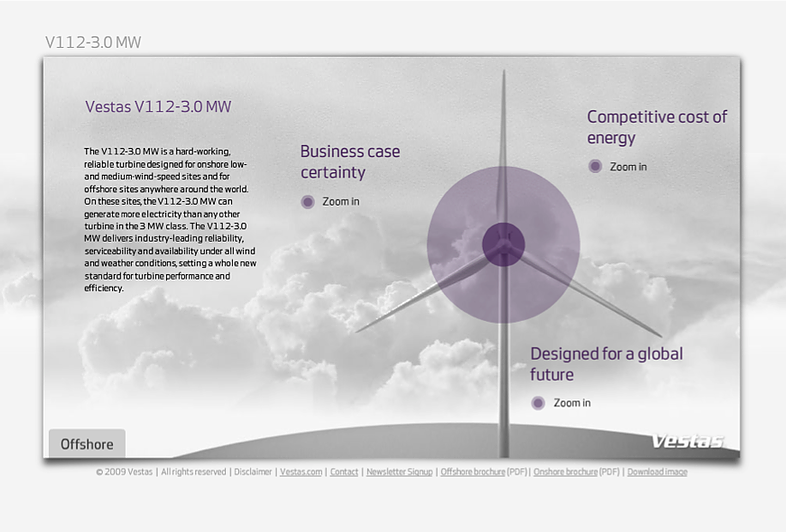This screenshot has height=532, width=786.
Task: Zoom in on Business case certainty
Action: 341,202
